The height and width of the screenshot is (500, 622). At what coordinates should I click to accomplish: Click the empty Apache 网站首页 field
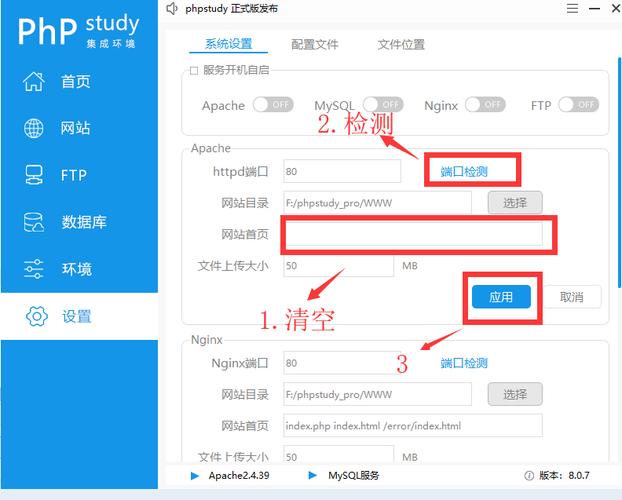click(413, 234)
